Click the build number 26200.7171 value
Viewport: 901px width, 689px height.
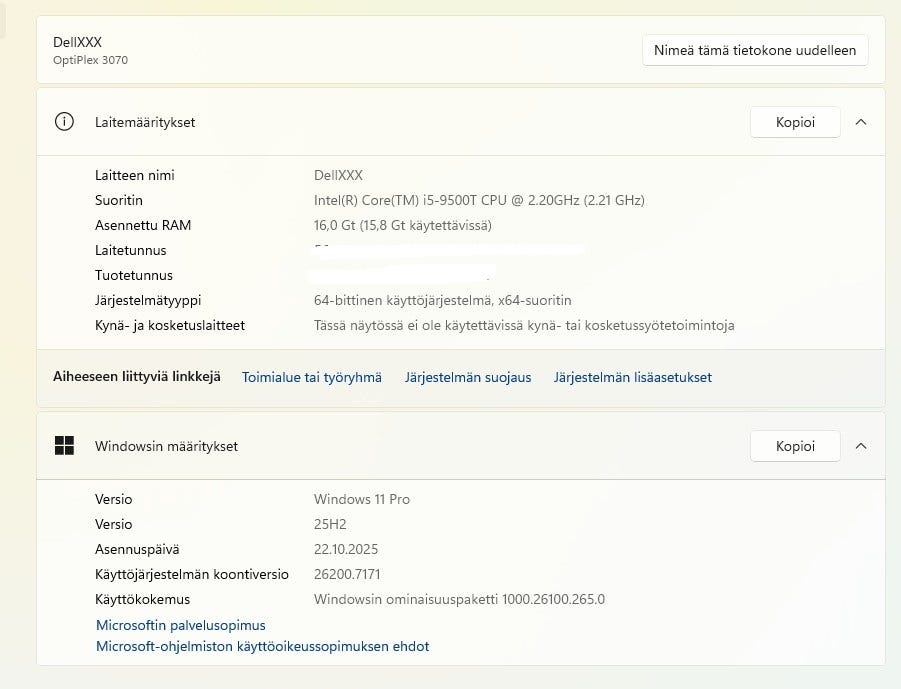coord(347,574)
